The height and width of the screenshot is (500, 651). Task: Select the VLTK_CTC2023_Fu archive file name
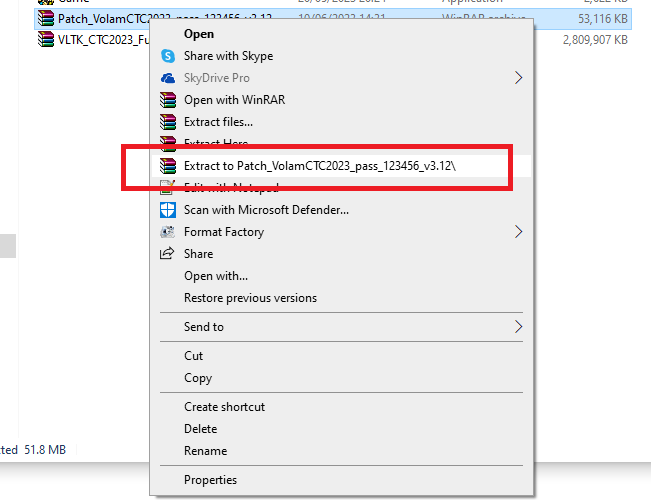click(103, 40)
